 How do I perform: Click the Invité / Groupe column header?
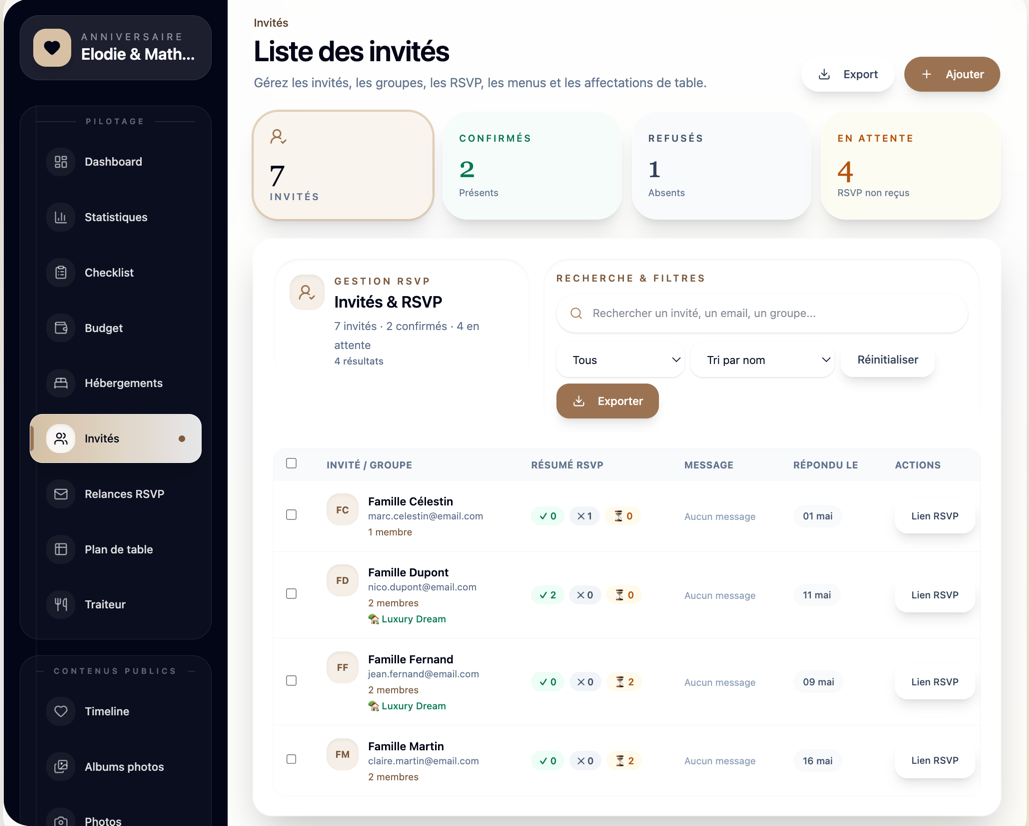369,465
